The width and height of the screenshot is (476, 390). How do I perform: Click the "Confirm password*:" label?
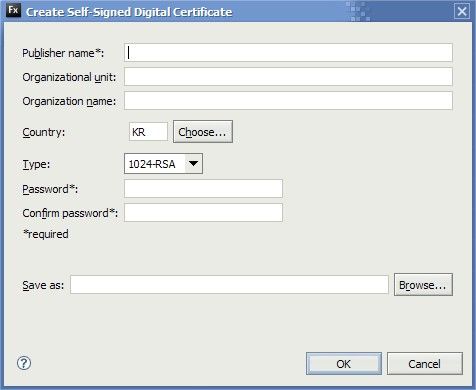[70, 213]
